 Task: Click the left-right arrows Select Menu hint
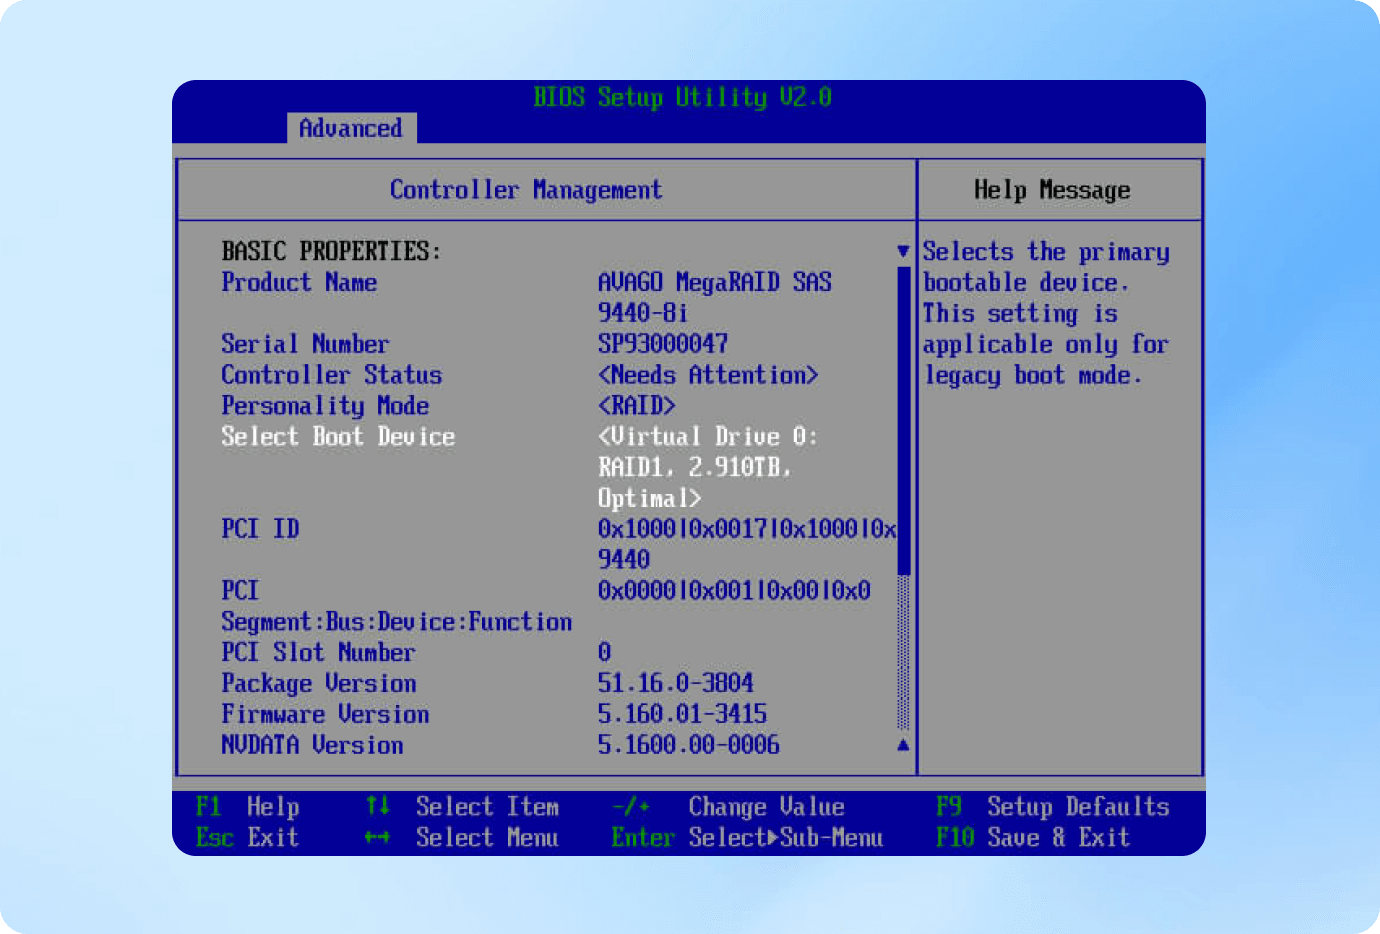462,838
